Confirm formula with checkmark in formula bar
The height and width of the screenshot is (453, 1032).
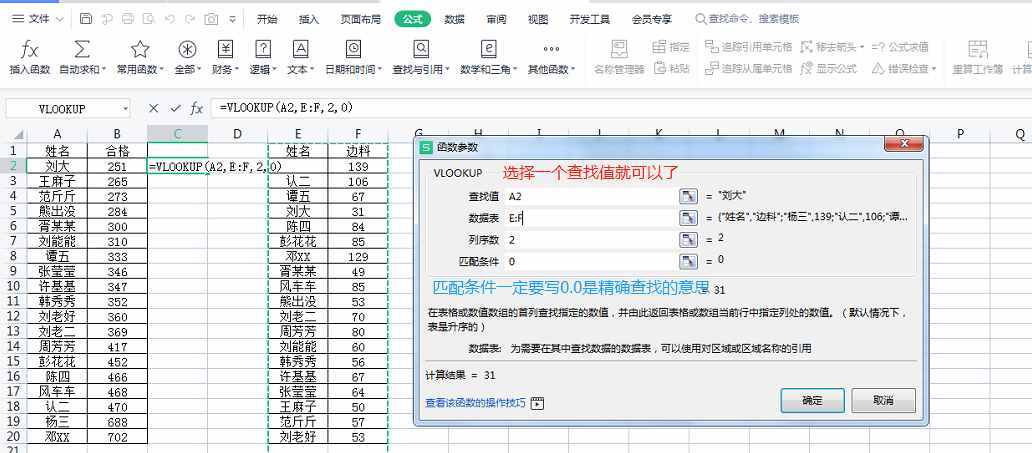pyautogui.click(x=175, y=109)
